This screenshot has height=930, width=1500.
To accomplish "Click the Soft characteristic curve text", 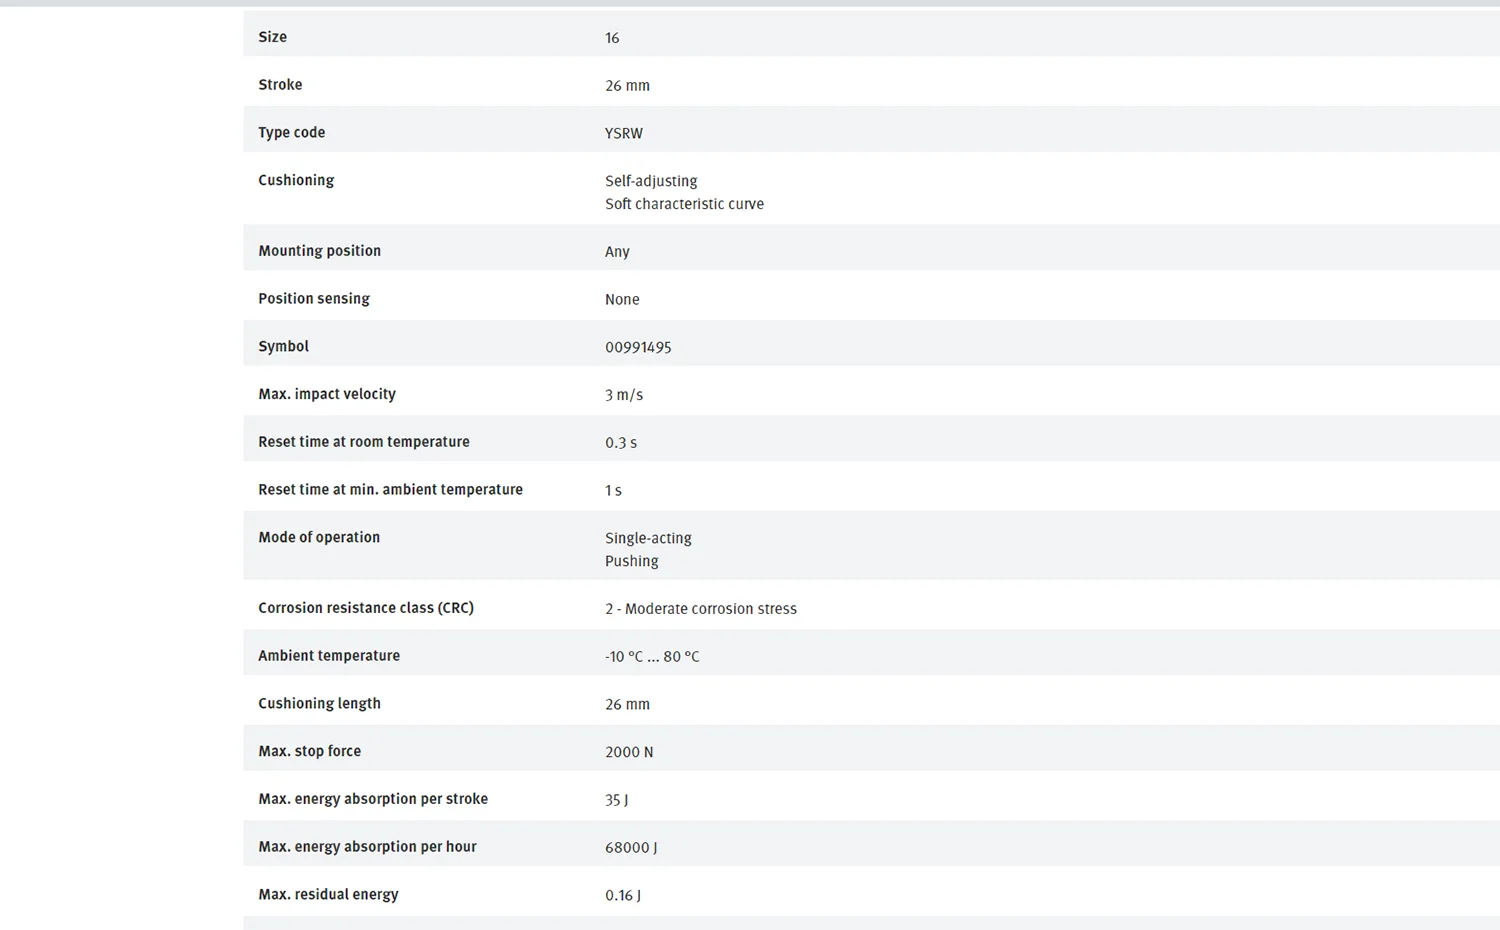I will pos(684,204).
